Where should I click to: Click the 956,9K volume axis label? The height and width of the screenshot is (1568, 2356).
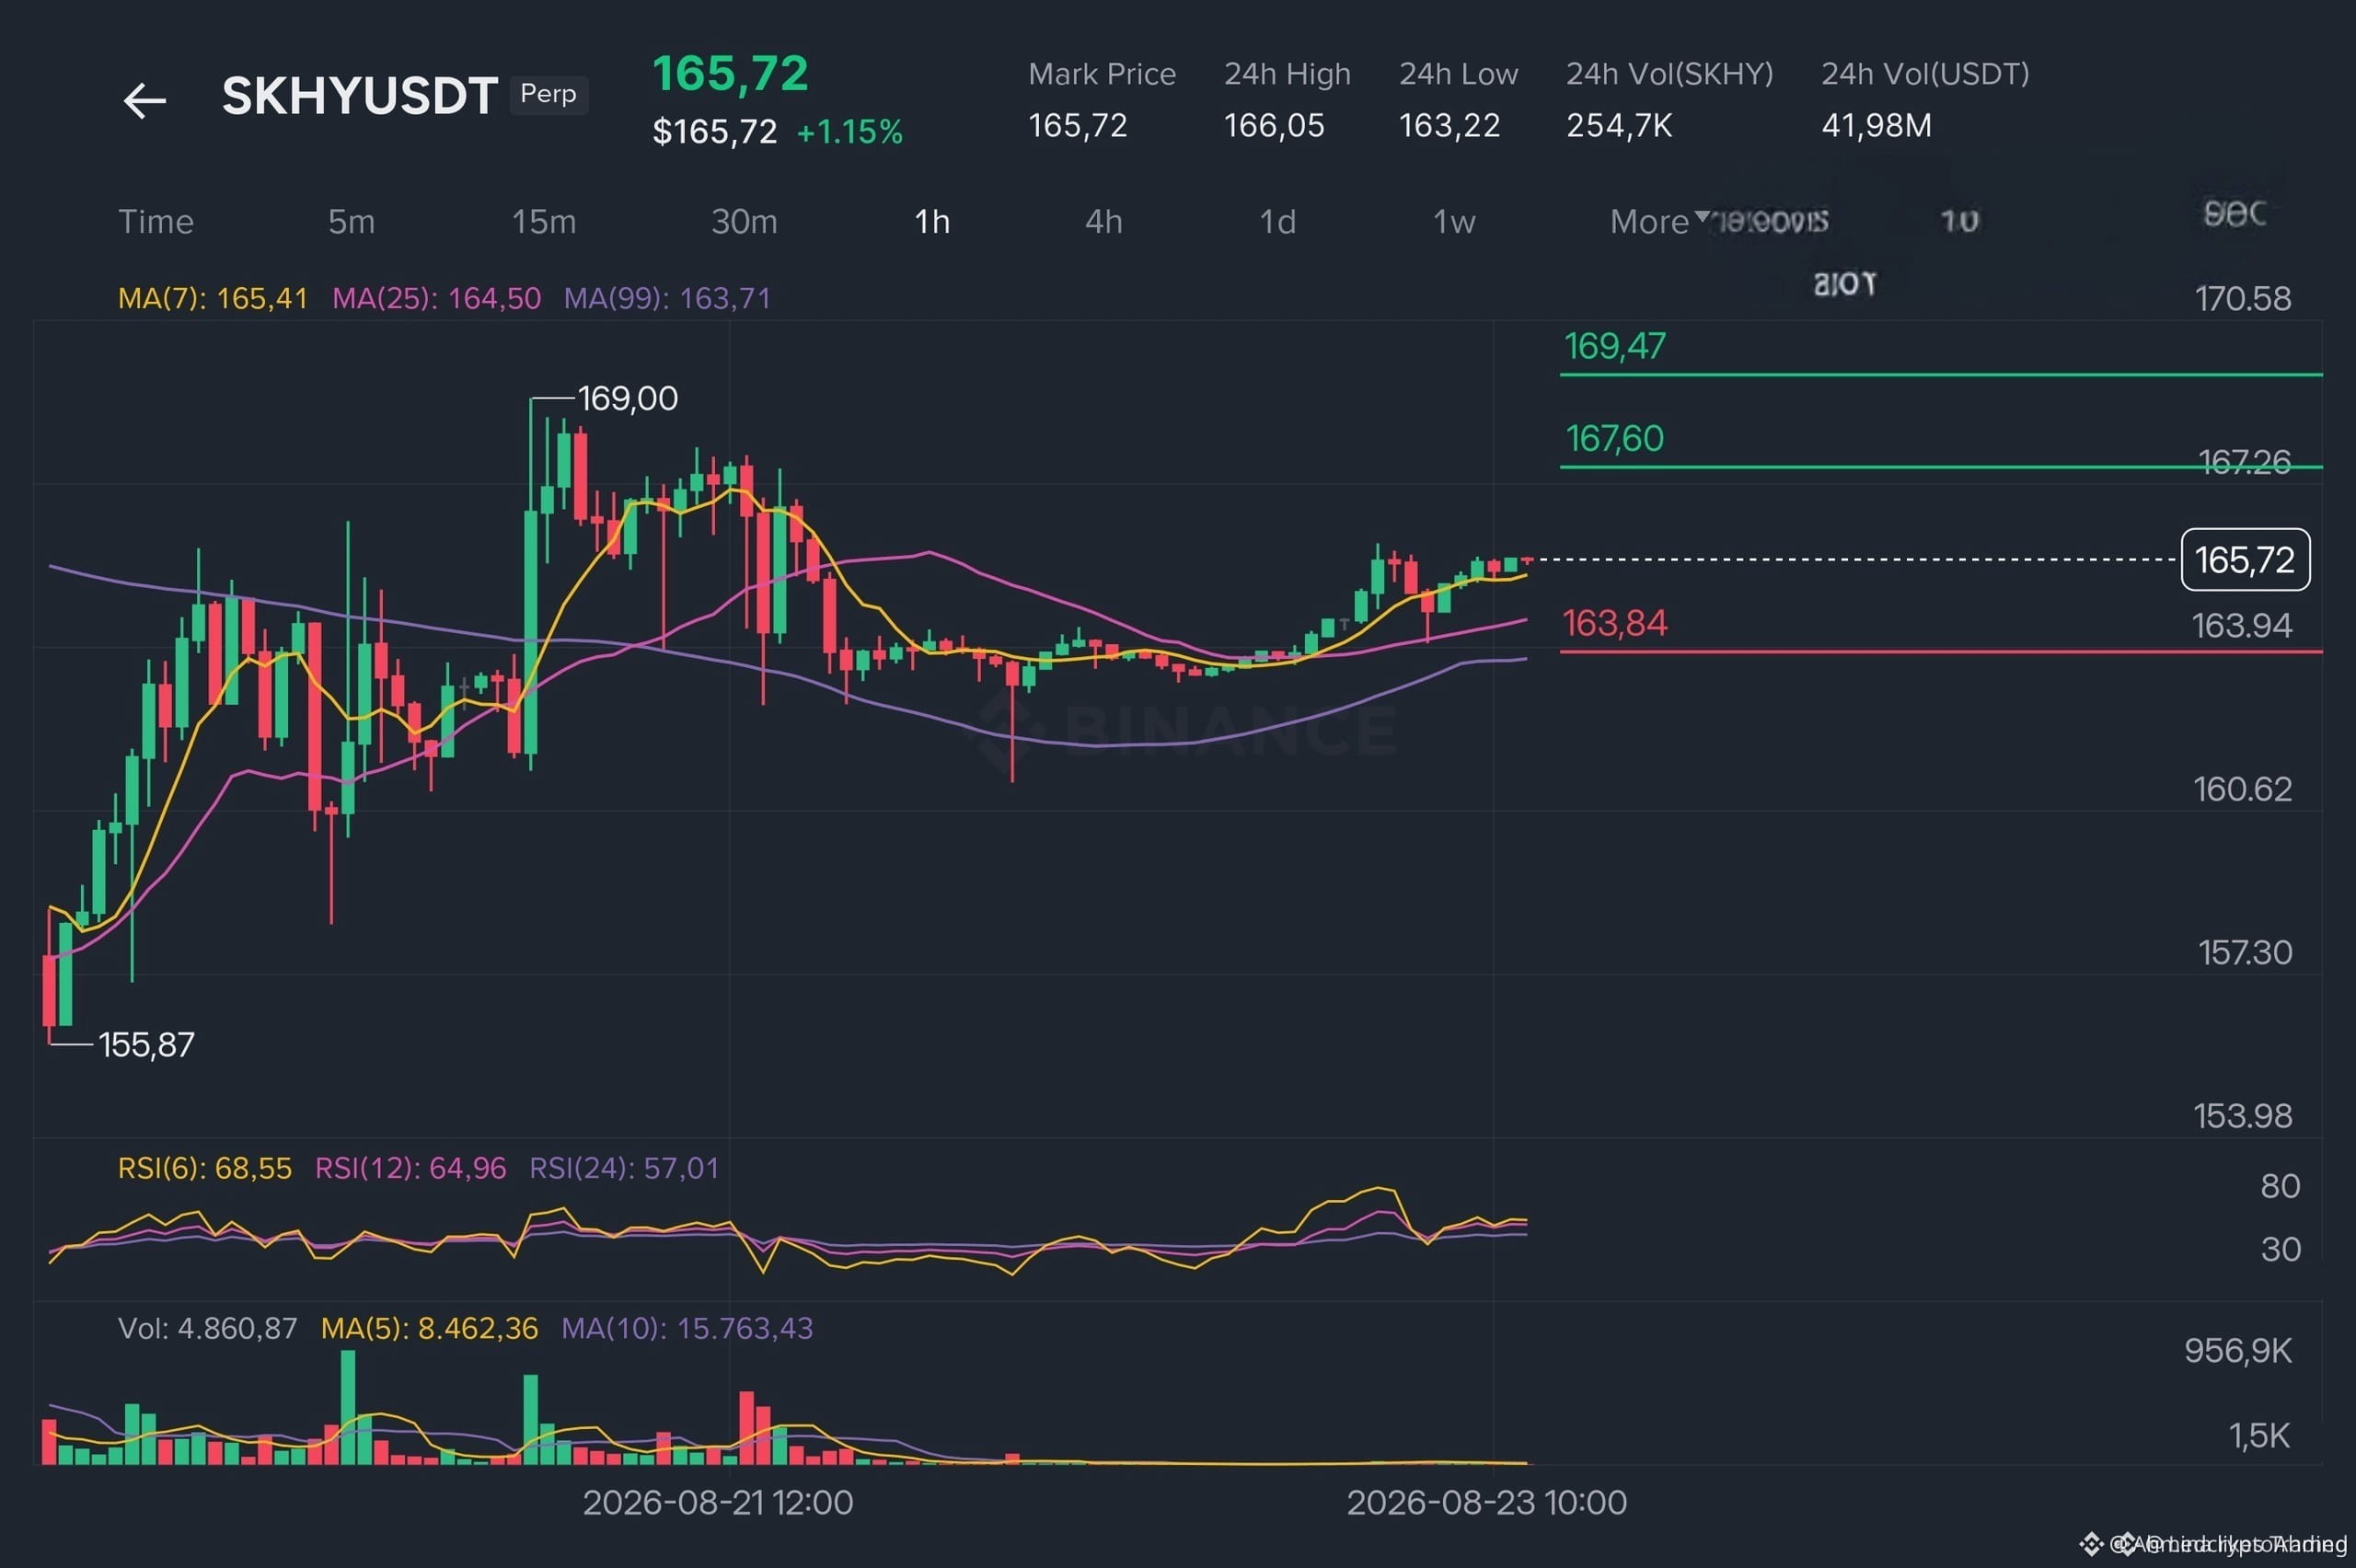2237,1350
